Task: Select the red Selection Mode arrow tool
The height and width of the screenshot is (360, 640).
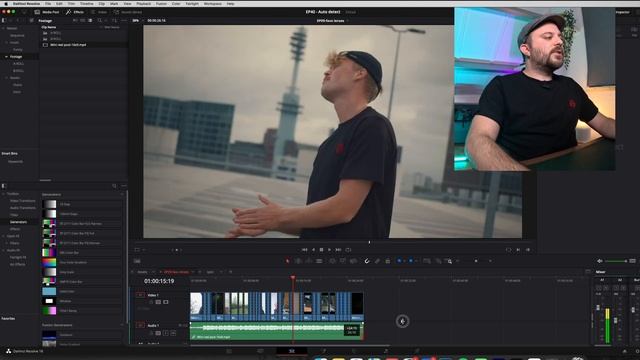Action: pos(287,261)
